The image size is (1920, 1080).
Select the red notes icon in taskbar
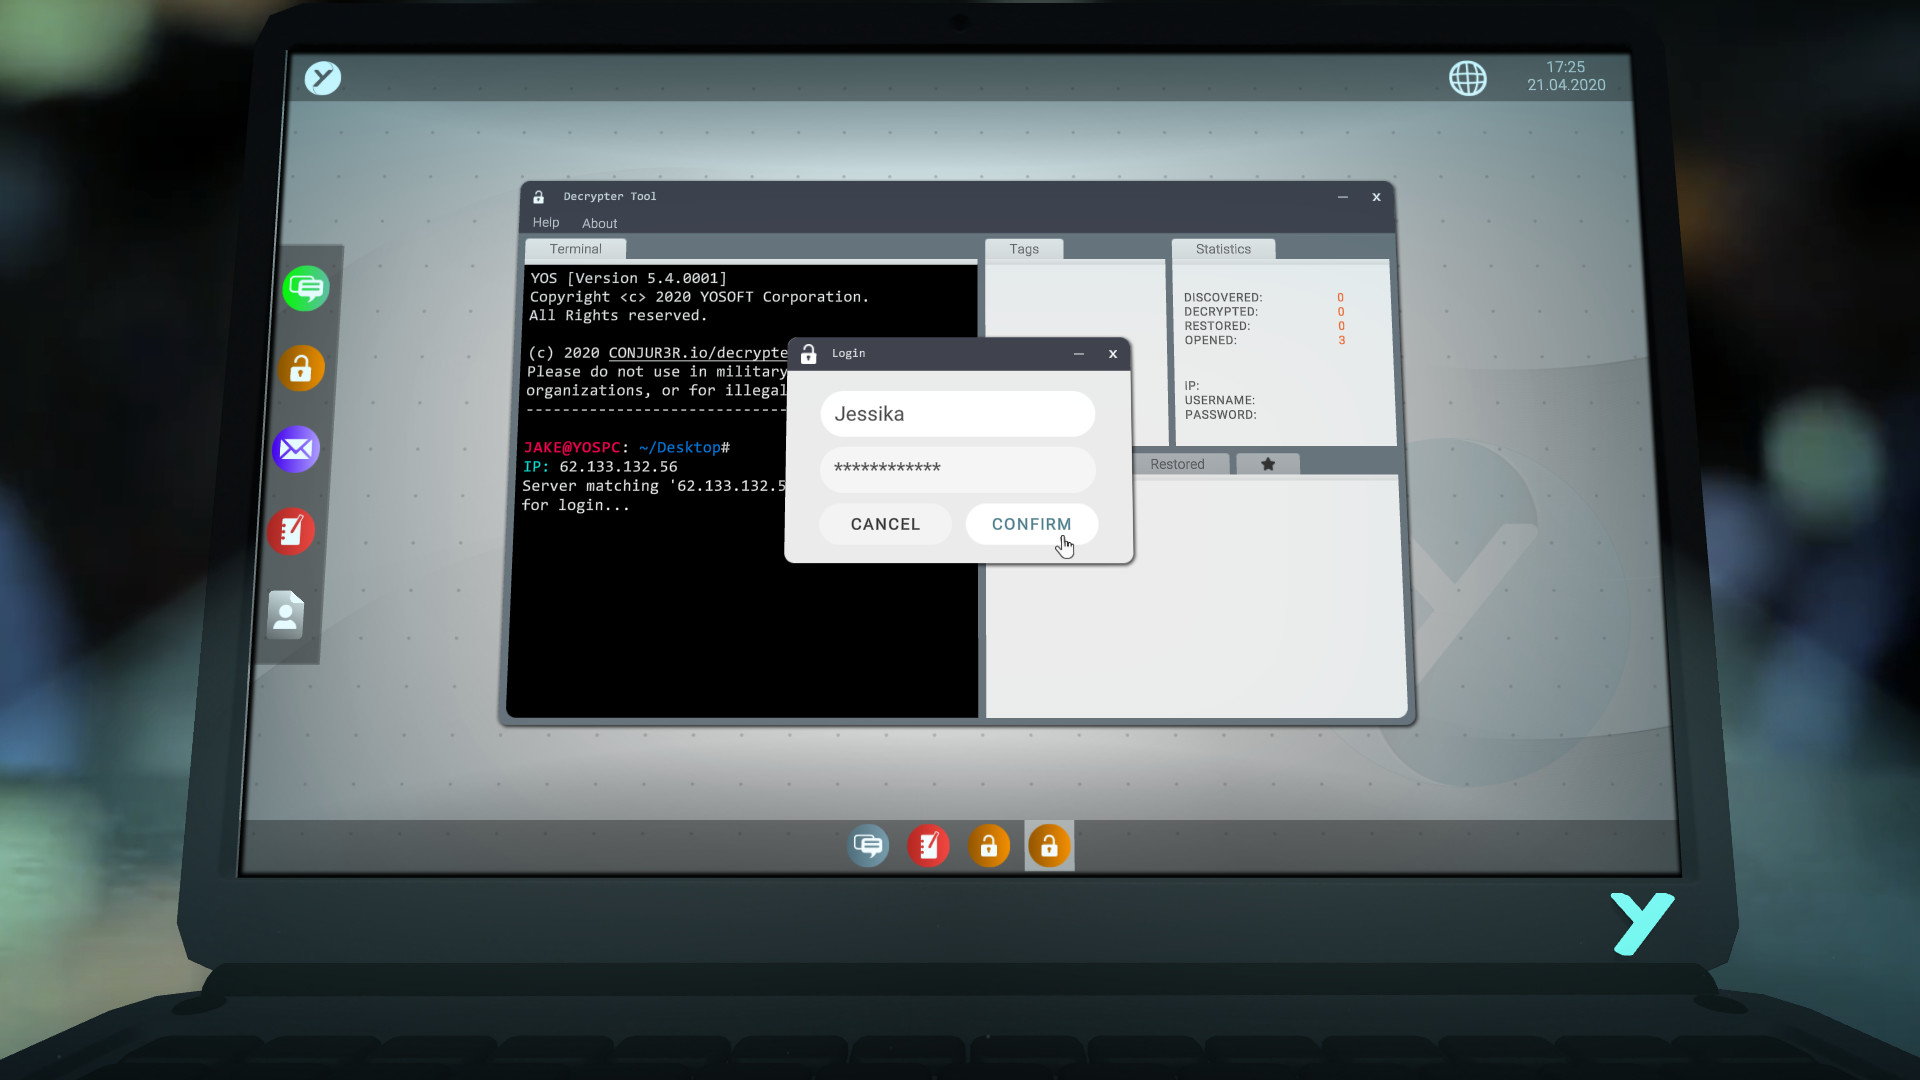928,847
